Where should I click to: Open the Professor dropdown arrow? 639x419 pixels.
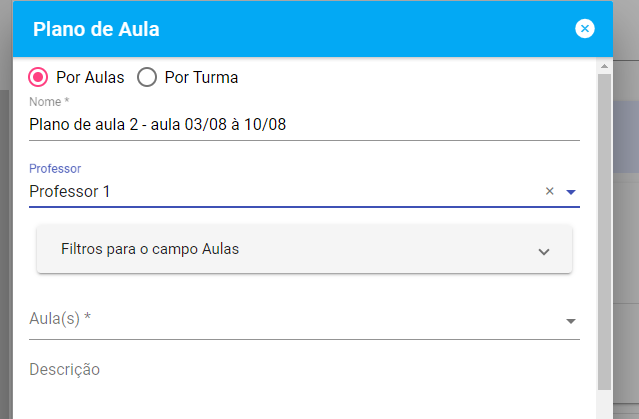pos(571,192)
